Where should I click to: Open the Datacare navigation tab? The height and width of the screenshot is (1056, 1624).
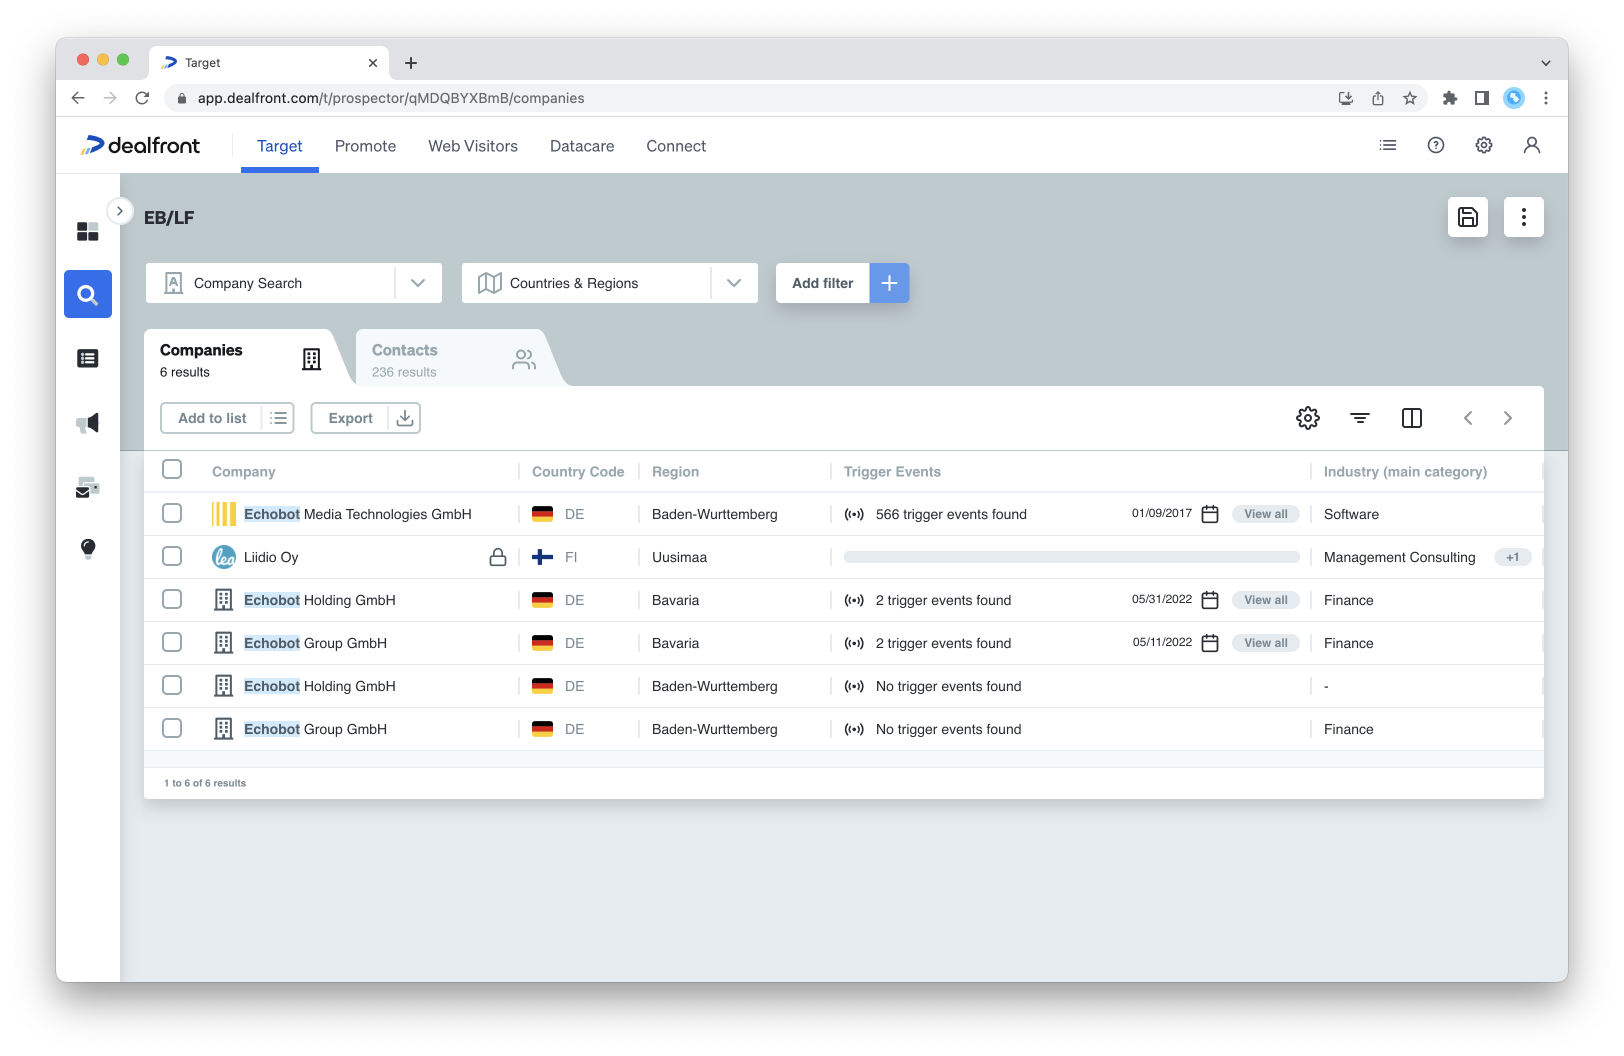(582, 146)
